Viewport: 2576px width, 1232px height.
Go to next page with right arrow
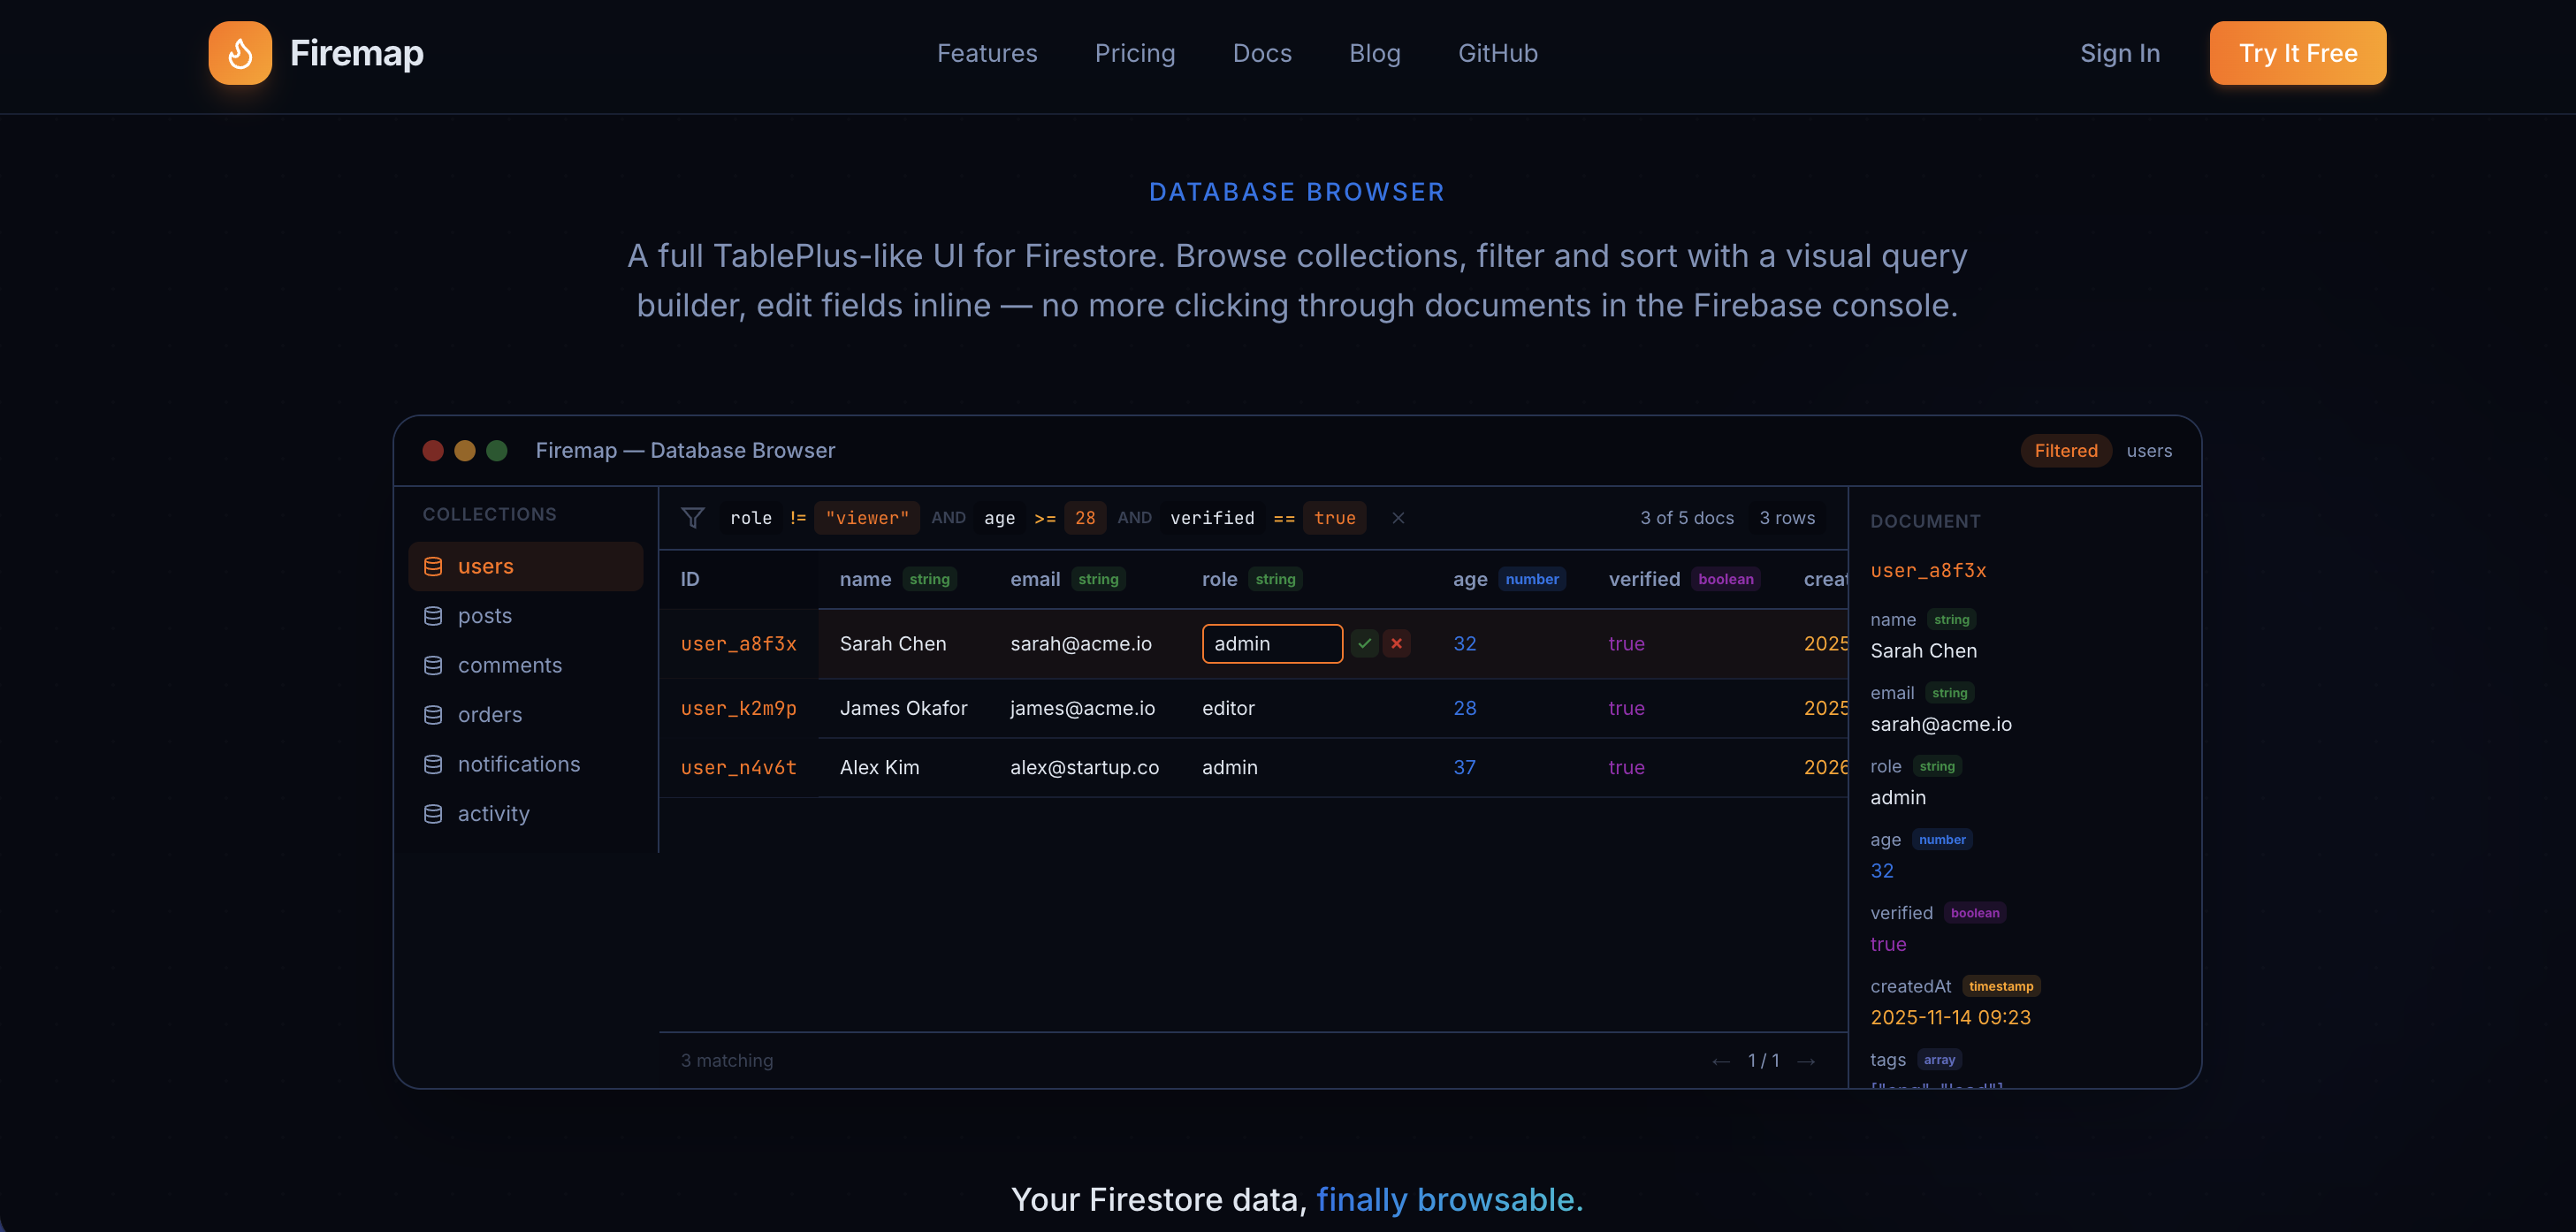click(x=1807, y=1060)
